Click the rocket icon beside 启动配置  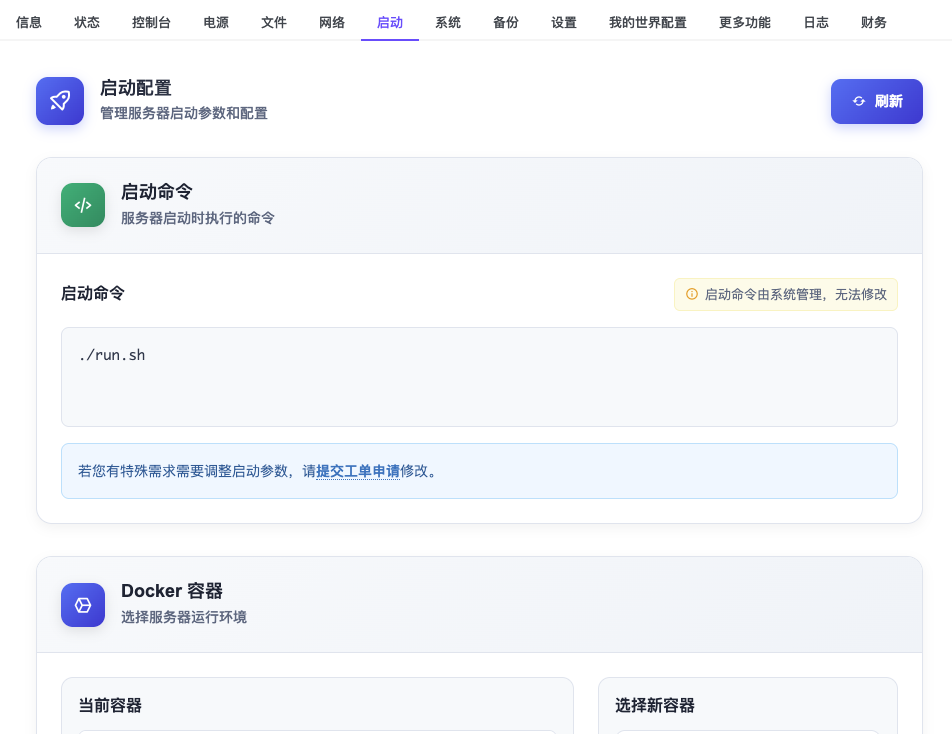coord(60,101)
